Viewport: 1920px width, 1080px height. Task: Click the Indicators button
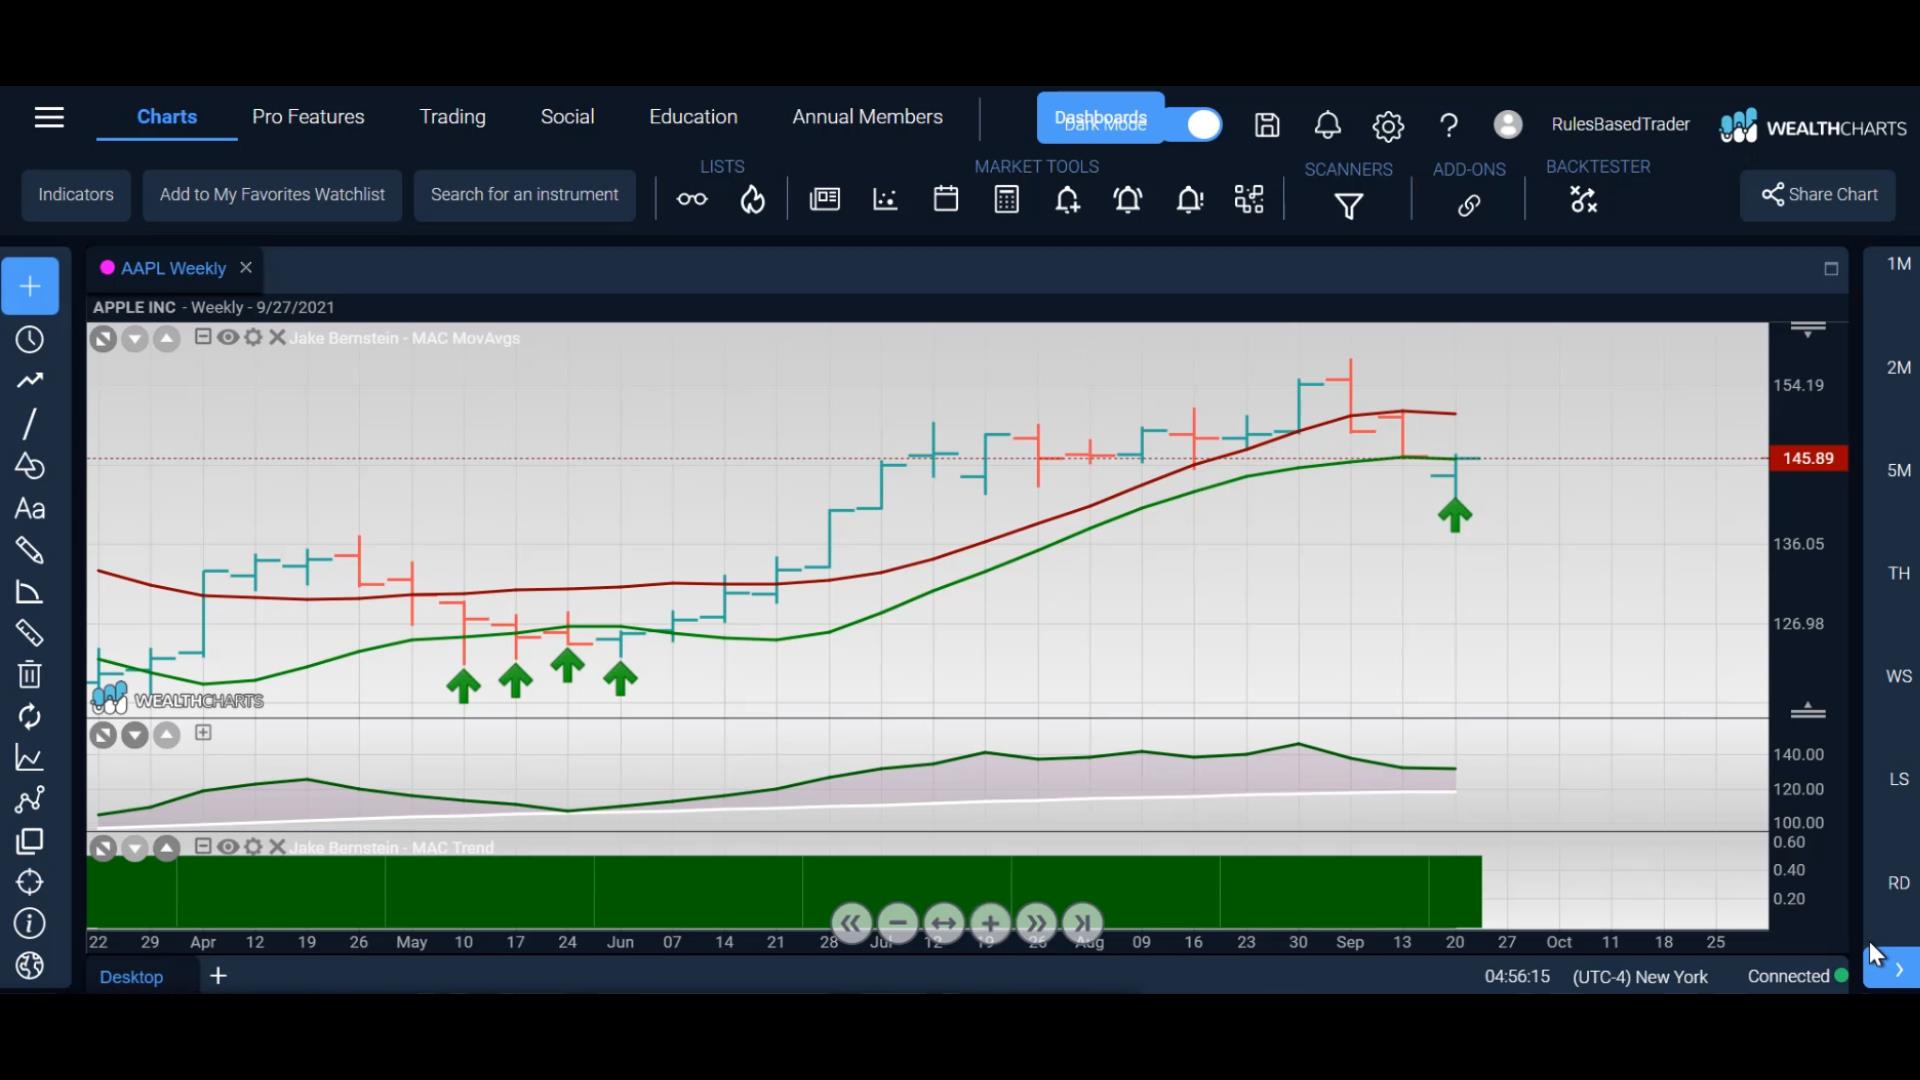tap(76, 195)
